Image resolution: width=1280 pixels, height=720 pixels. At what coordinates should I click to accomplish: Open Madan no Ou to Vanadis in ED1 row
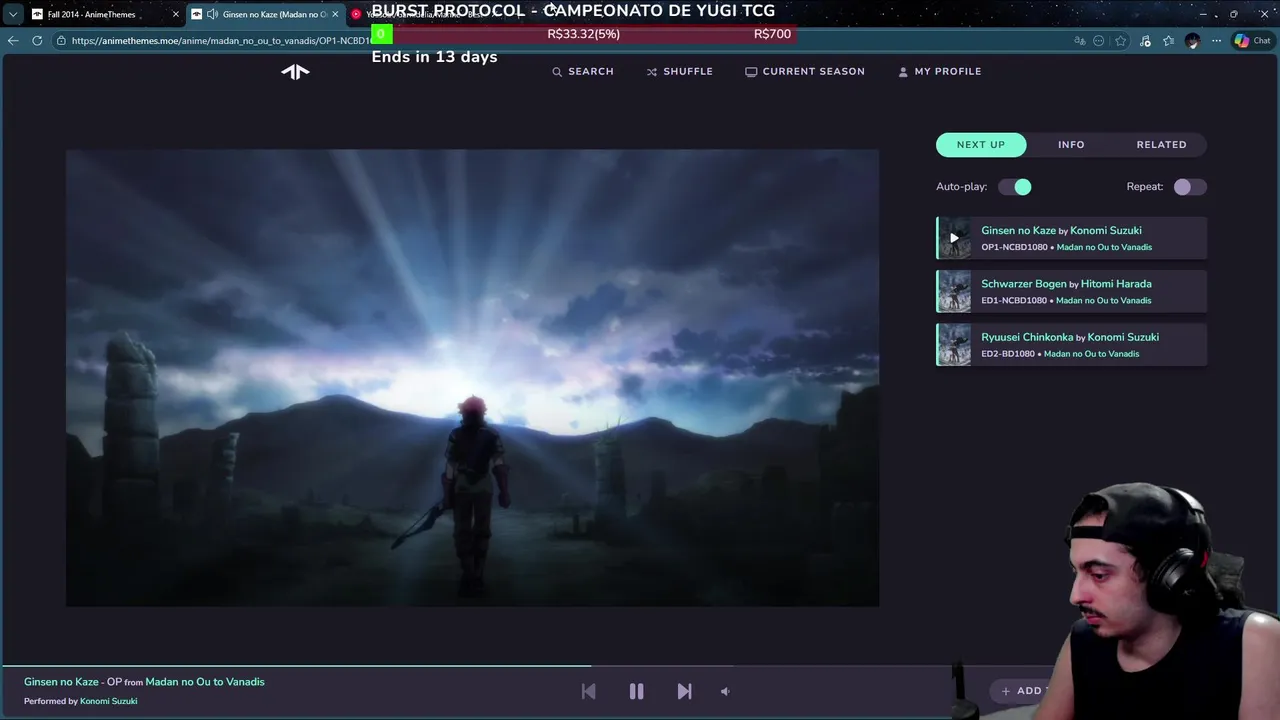(x=1103, y=300)
